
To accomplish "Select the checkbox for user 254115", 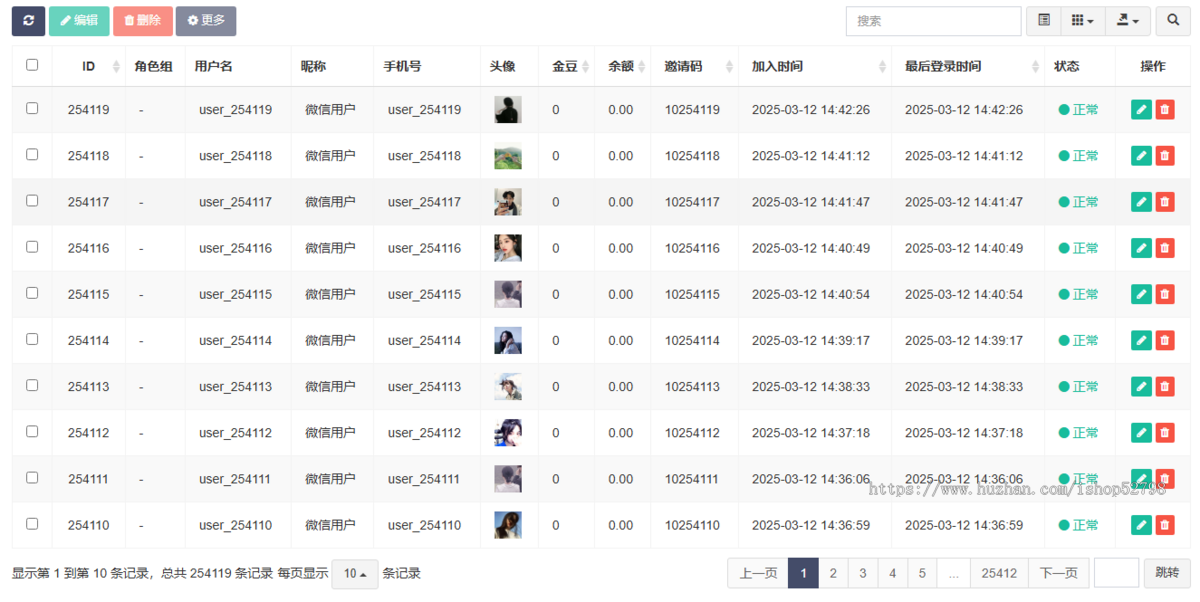I will [32, 293].
